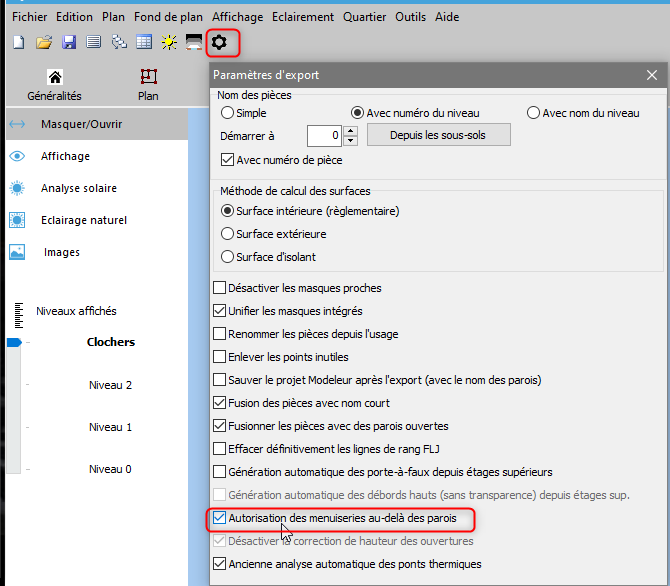
Task: Open project with the folder icon
Action: point(43,42)
